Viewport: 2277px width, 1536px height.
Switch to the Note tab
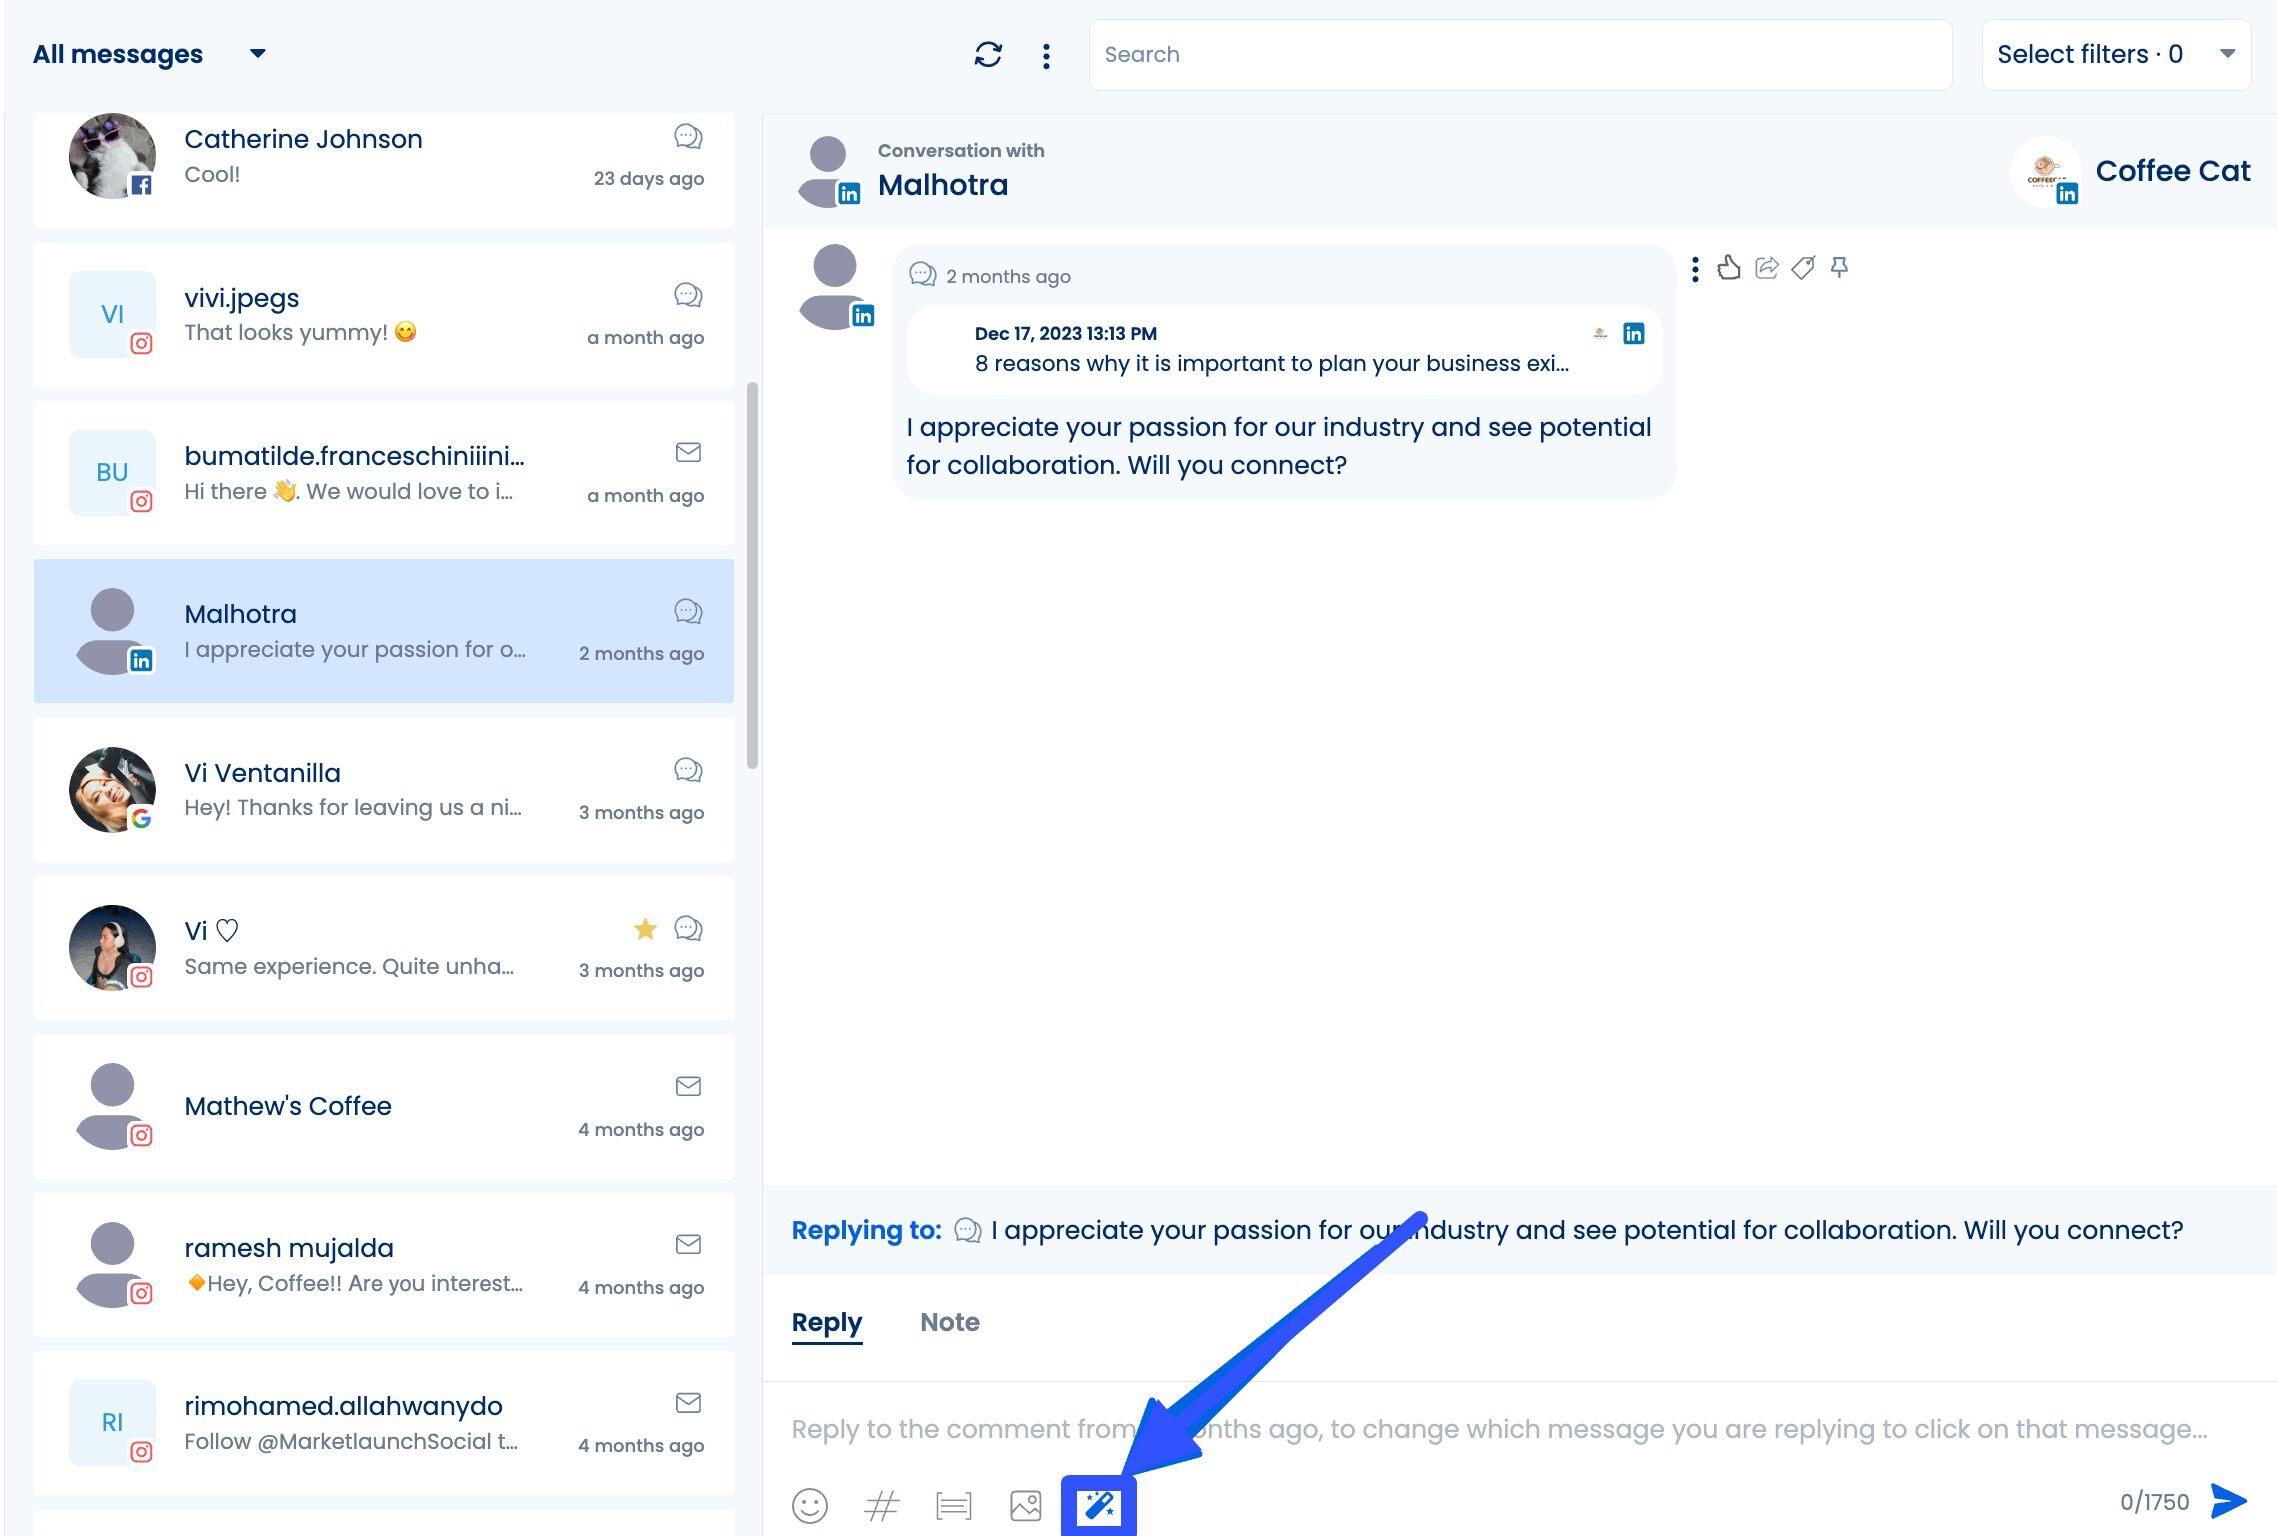click(949, 1322)
